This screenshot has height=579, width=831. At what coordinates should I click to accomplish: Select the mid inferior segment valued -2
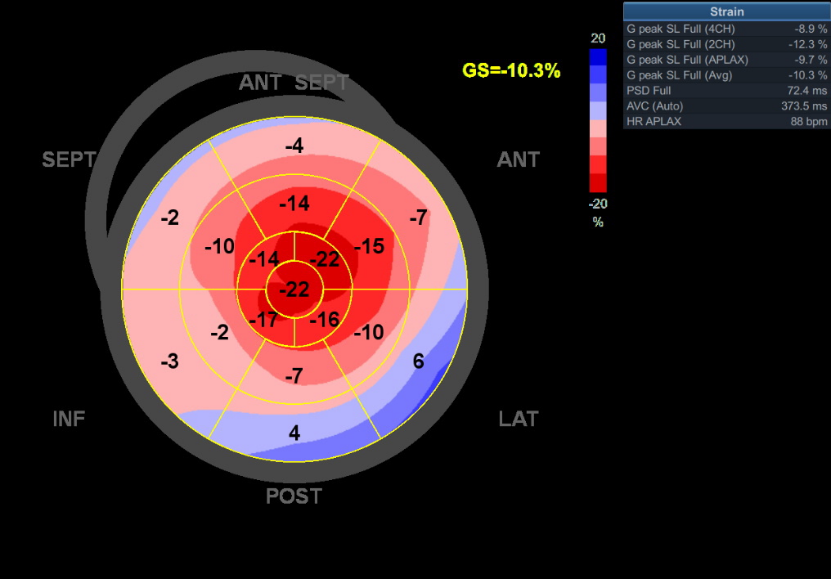219,333
